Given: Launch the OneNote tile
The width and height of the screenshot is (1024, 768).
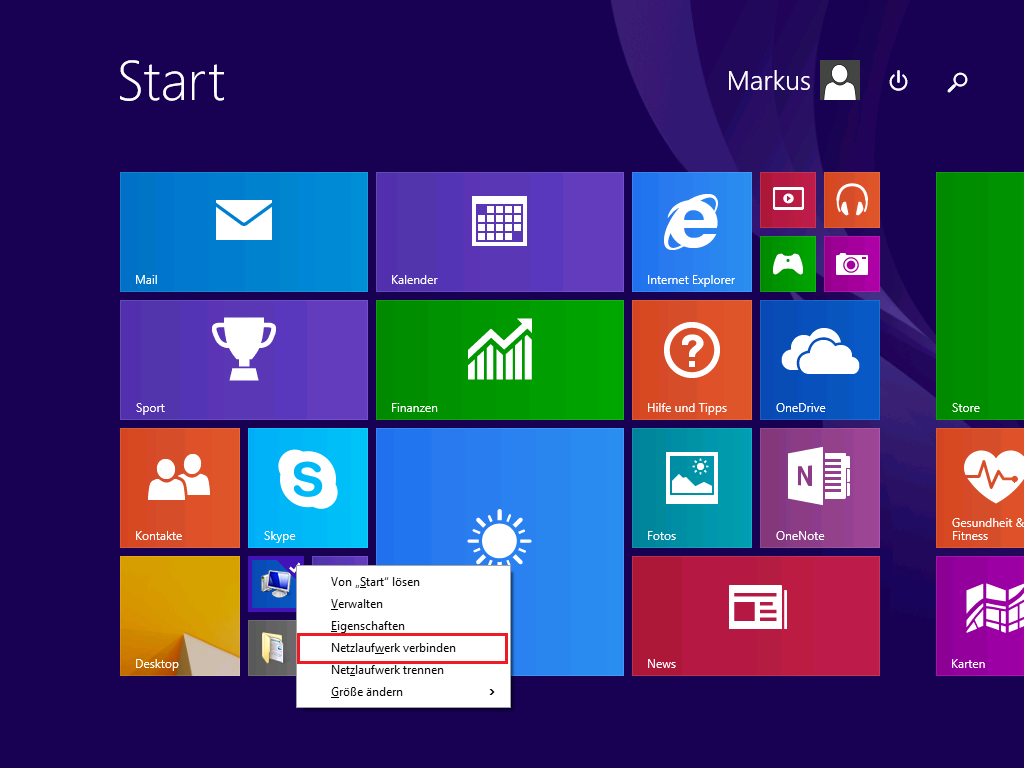Looking at the screenshot, I should pos(820,488).
